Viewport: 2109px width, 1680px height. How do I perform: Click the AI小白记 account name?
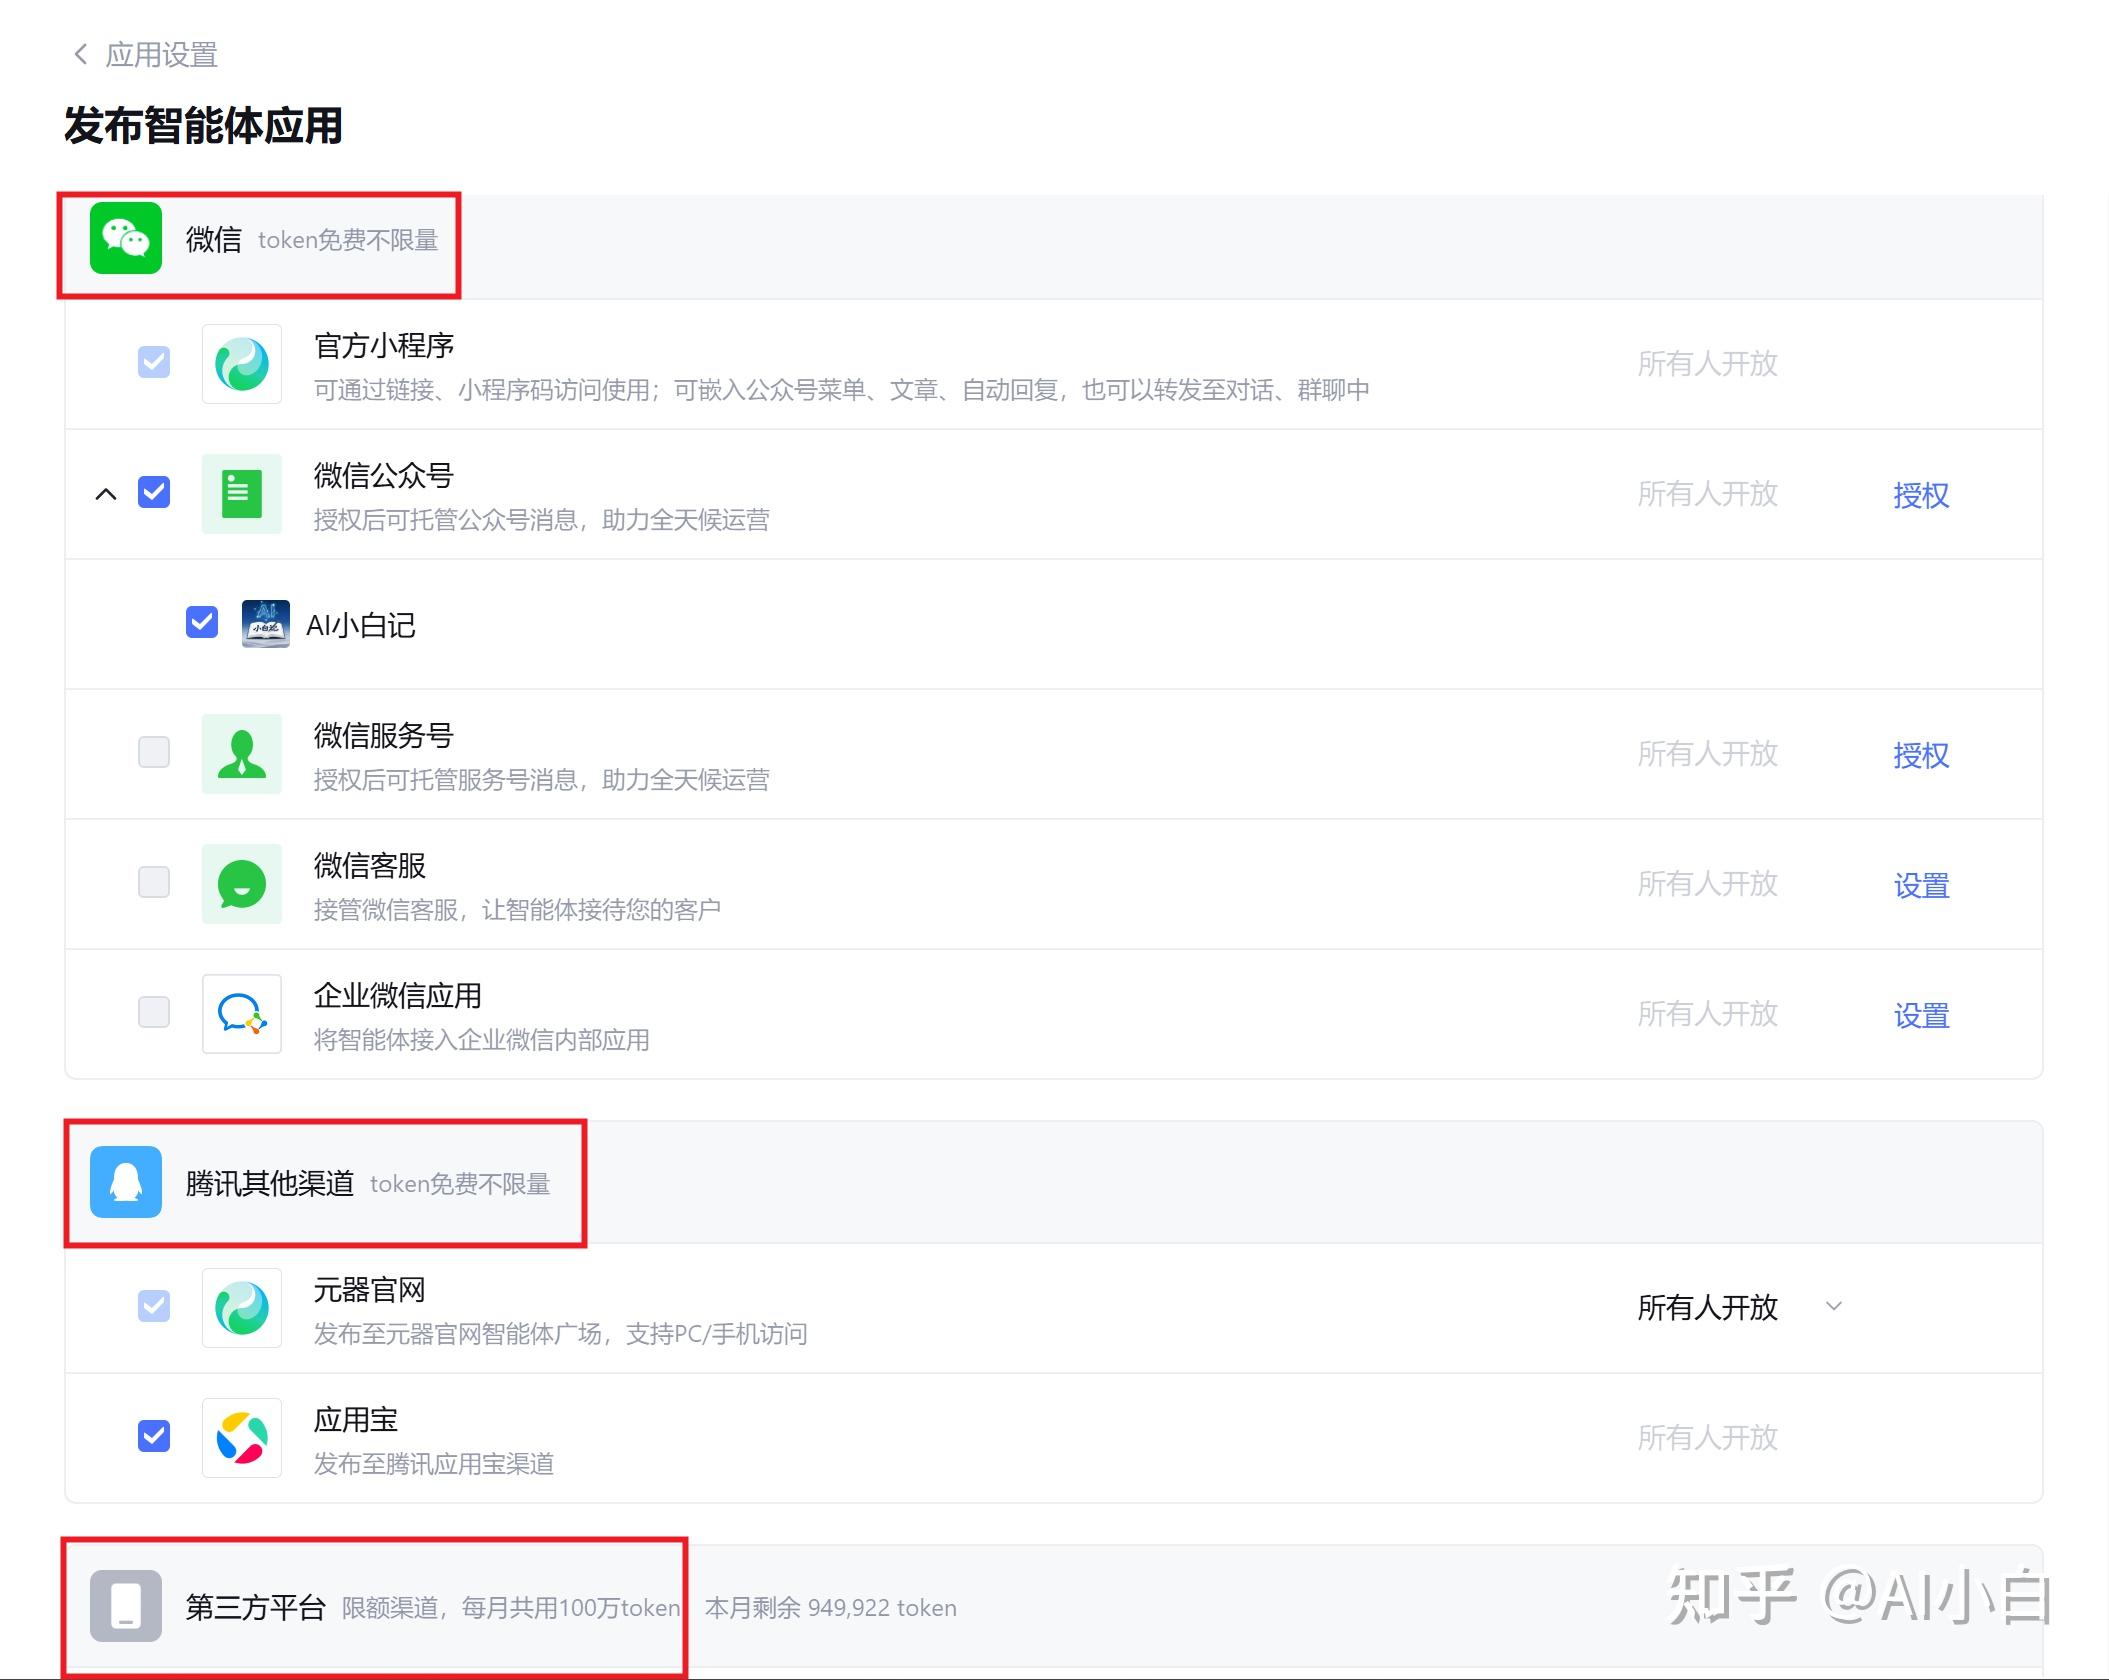click(x=361, y=625)
